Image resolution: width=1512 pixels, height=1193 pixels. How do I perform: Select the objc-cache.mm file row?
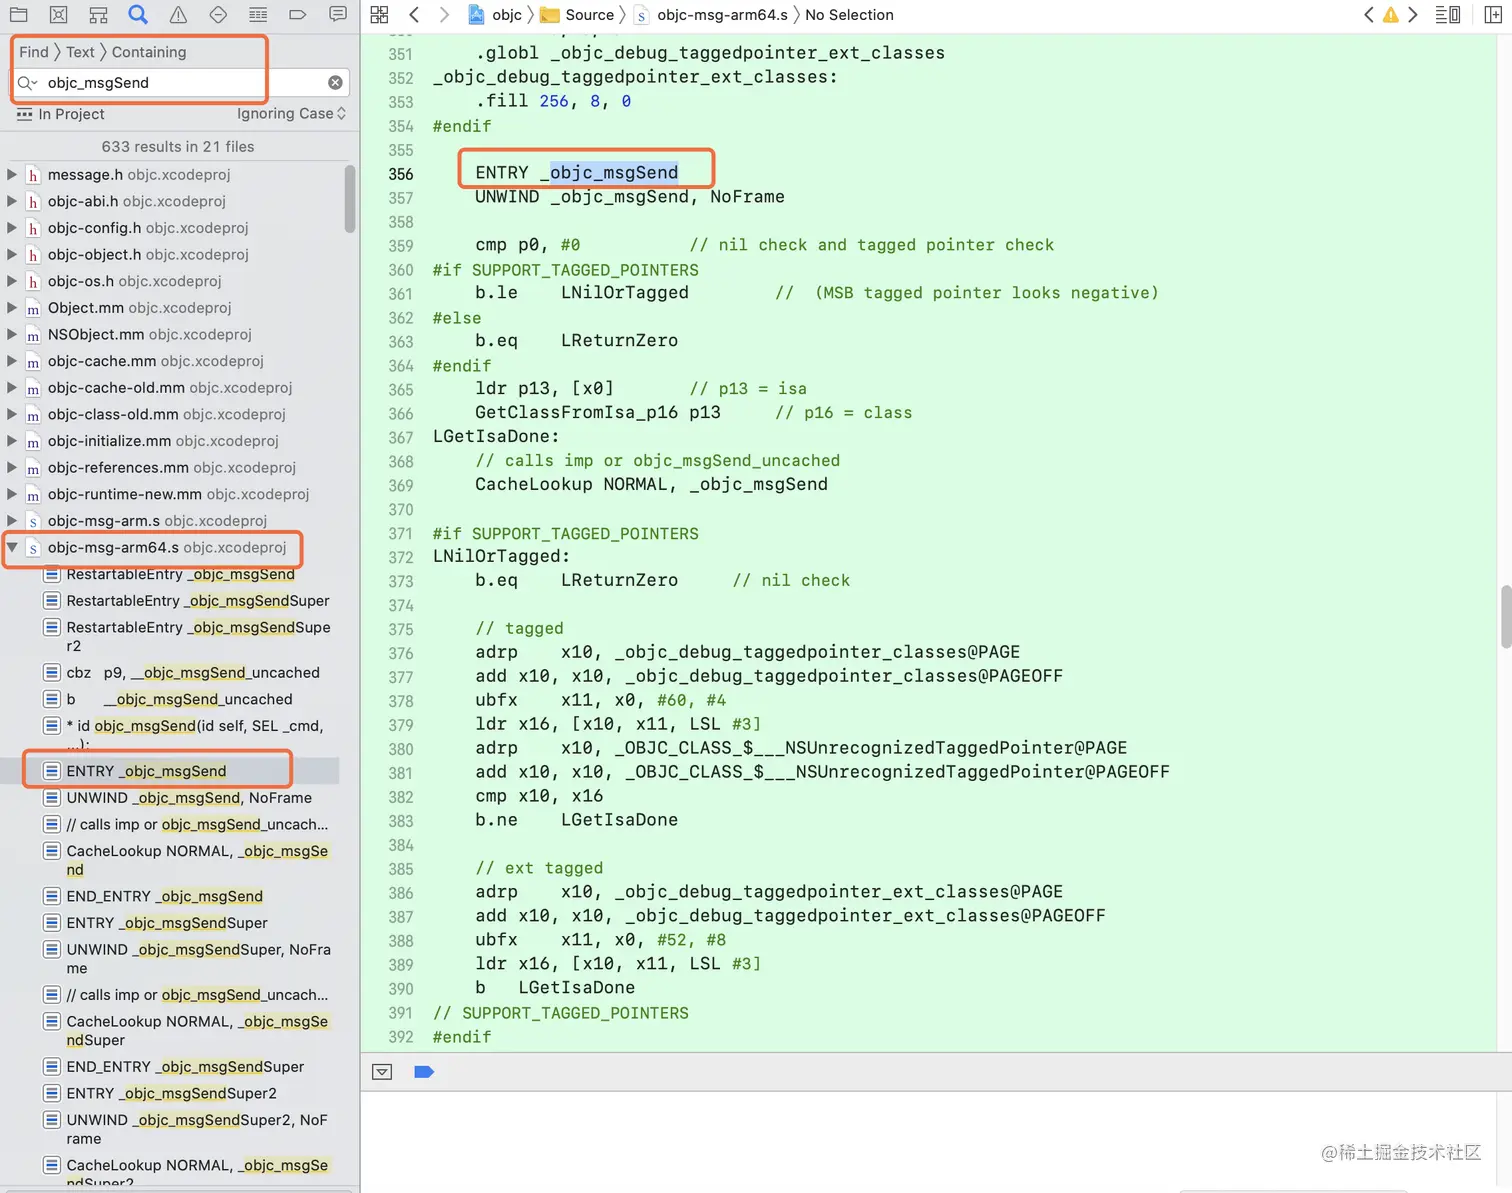pos(172,361)
